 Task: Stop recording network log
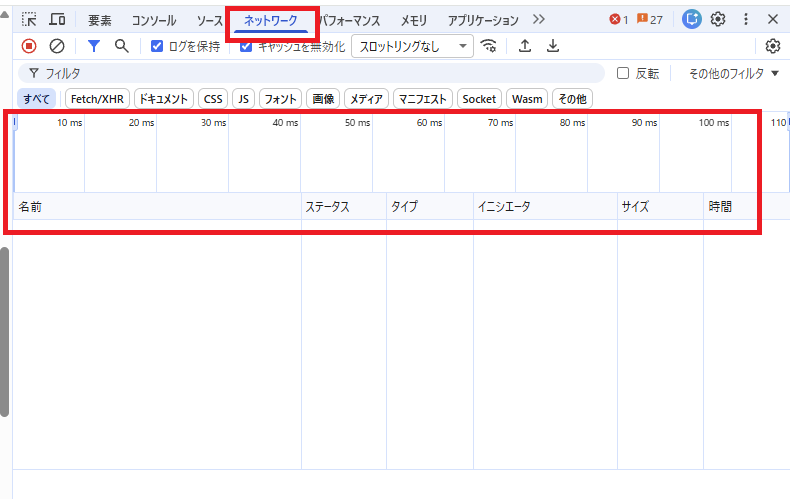point(29,46)
